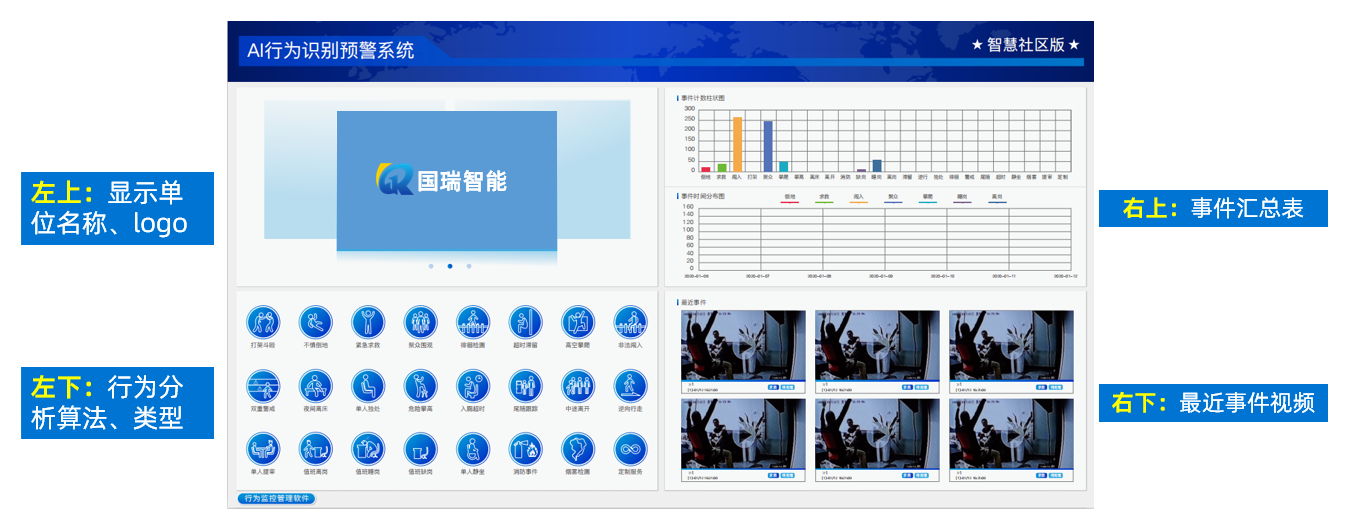The height and width of the screenshot is (528, 1348).
Task: Select the 烟雾检测 smoke detection icon
Action: [577, 449]
